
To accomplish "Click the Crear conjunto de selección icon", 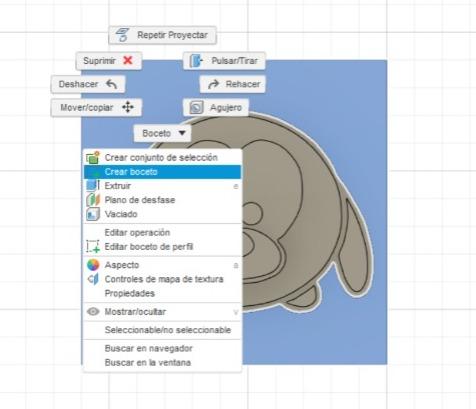I will pos(93,157).
